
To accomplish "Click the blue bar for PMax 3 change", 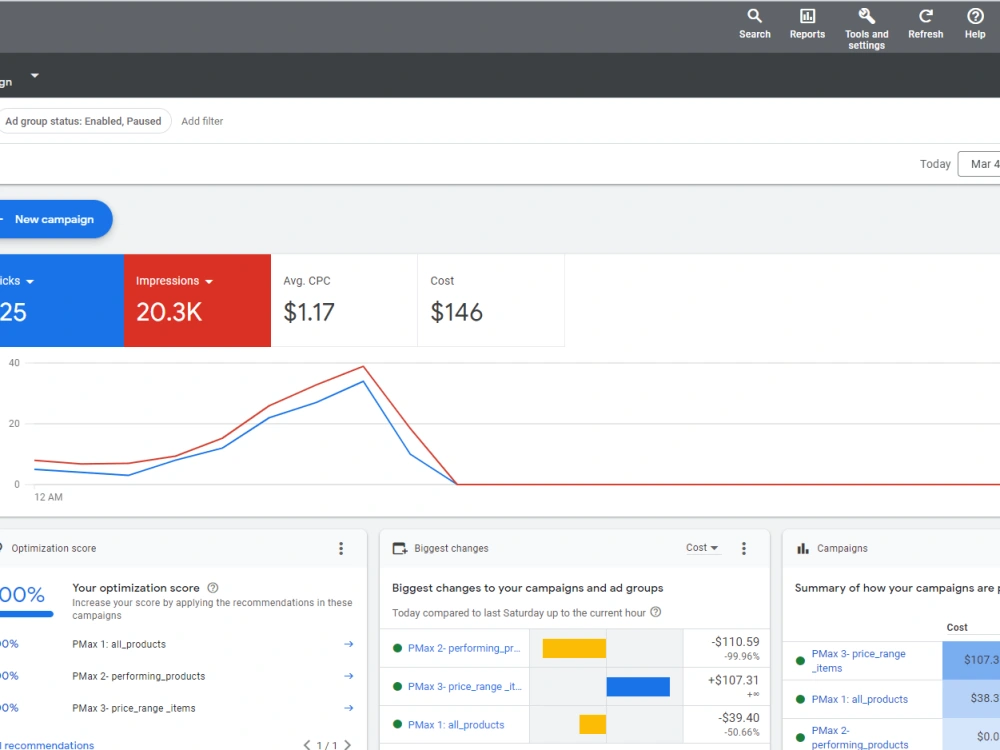I will [x=638, y=686].
